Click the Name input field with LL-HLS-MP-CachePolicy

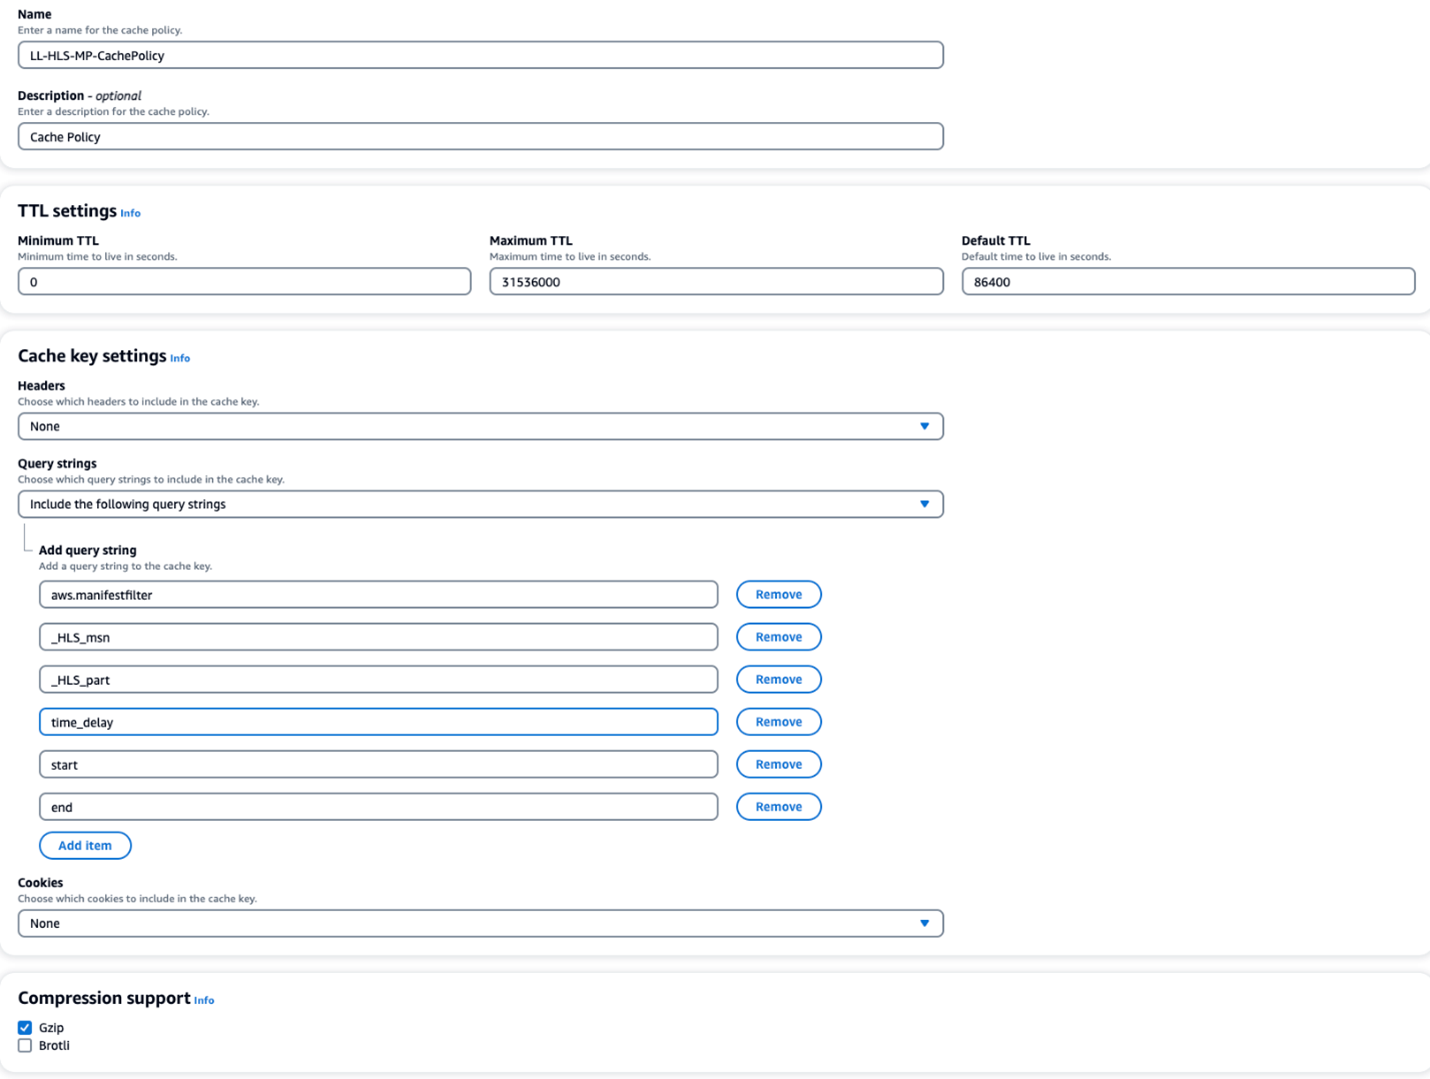pos(480,55)
